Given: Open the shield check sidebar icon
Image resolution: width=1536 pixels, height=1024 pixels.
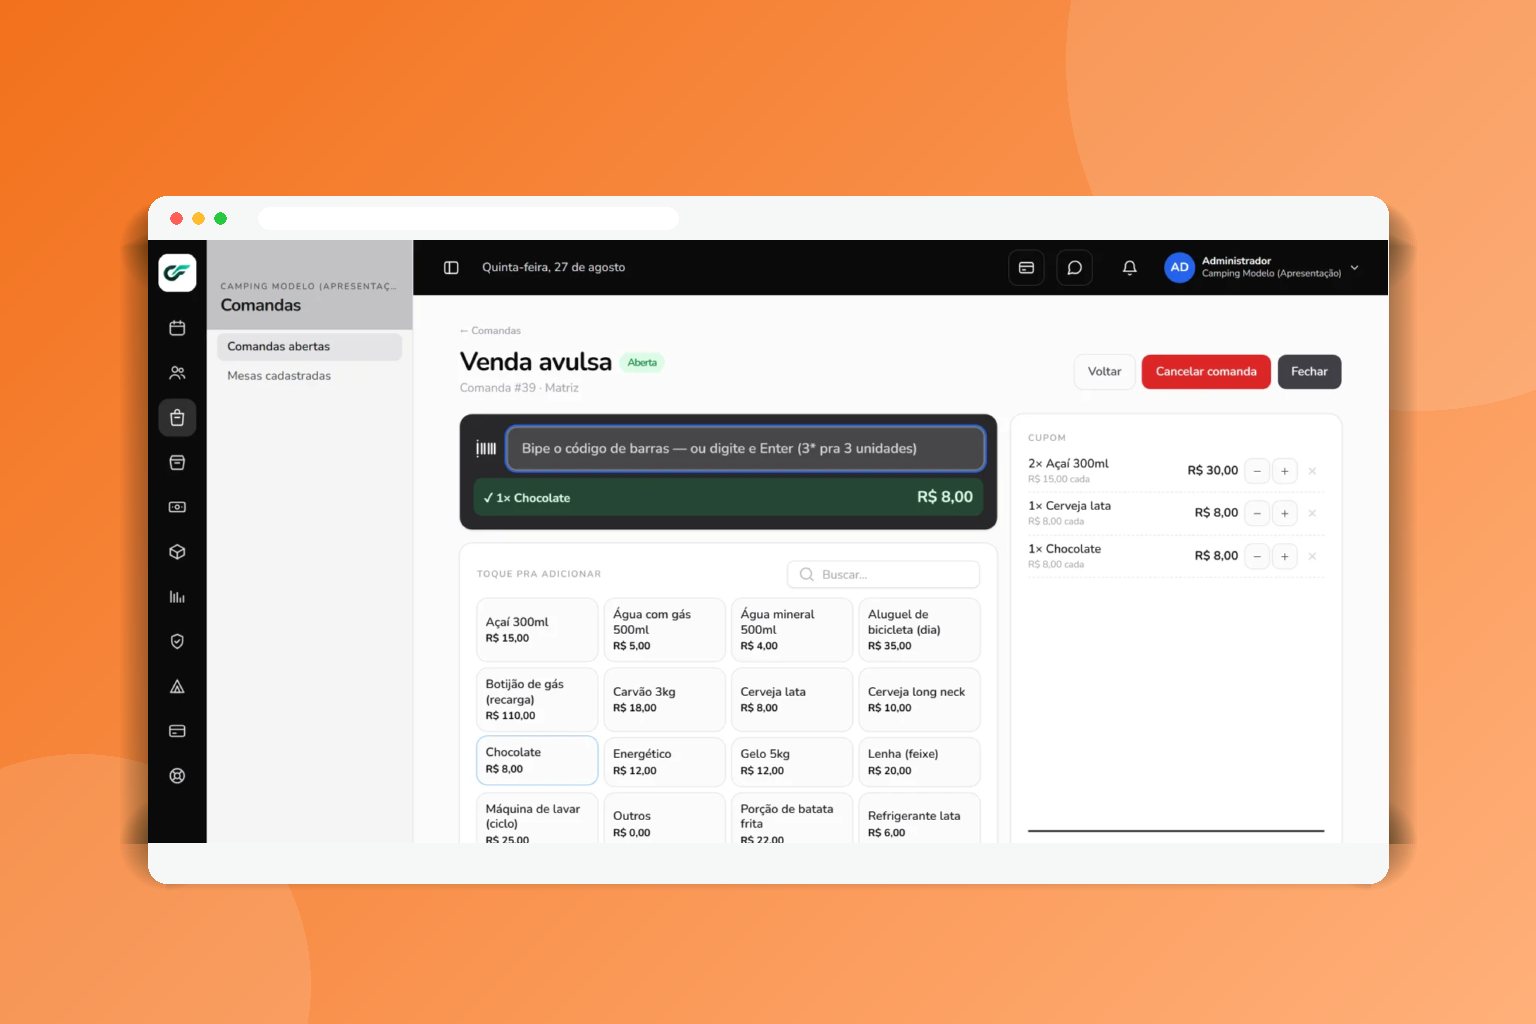Looking at the screenshot, I should [177, 641].
